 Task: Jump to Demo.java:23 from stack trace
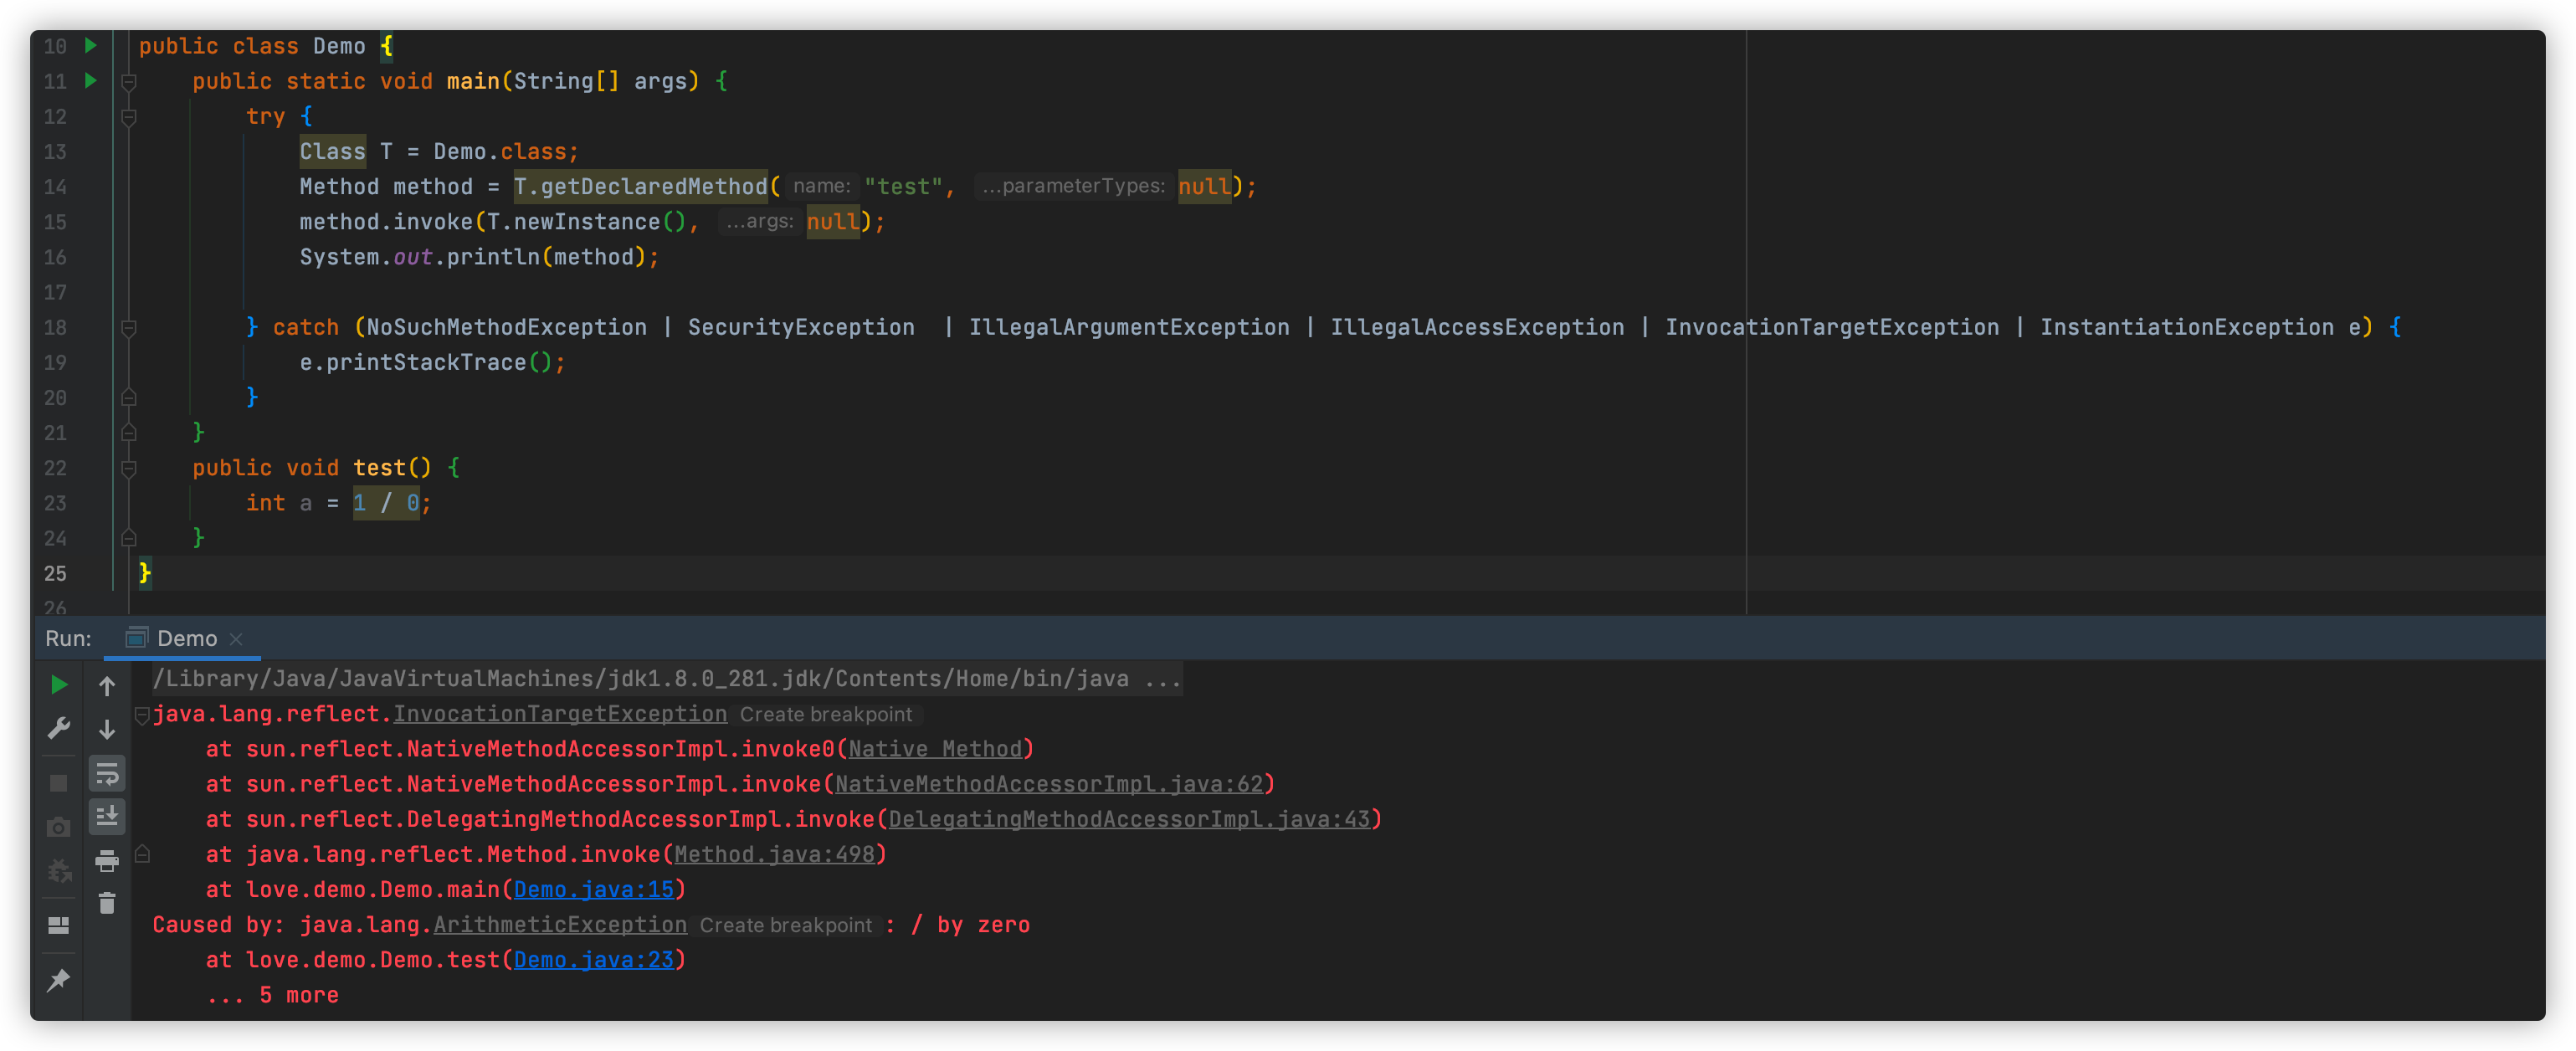[594, 960]
